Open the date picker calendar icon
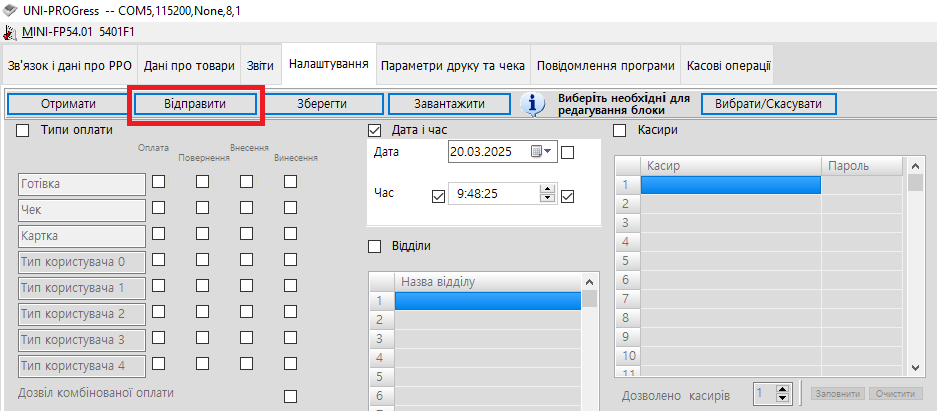 (x=541, y=152)
